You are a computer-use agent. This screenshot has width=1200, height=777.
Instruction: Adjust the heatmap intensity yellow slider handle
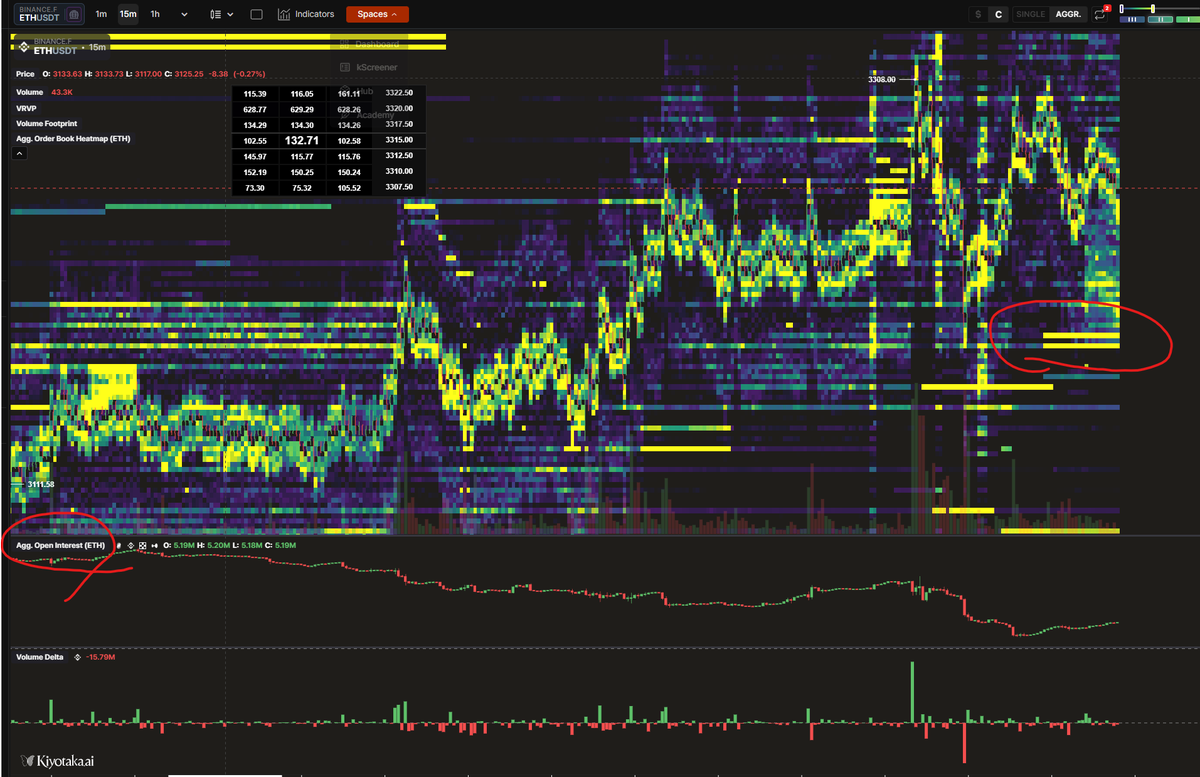[1154, 8]
